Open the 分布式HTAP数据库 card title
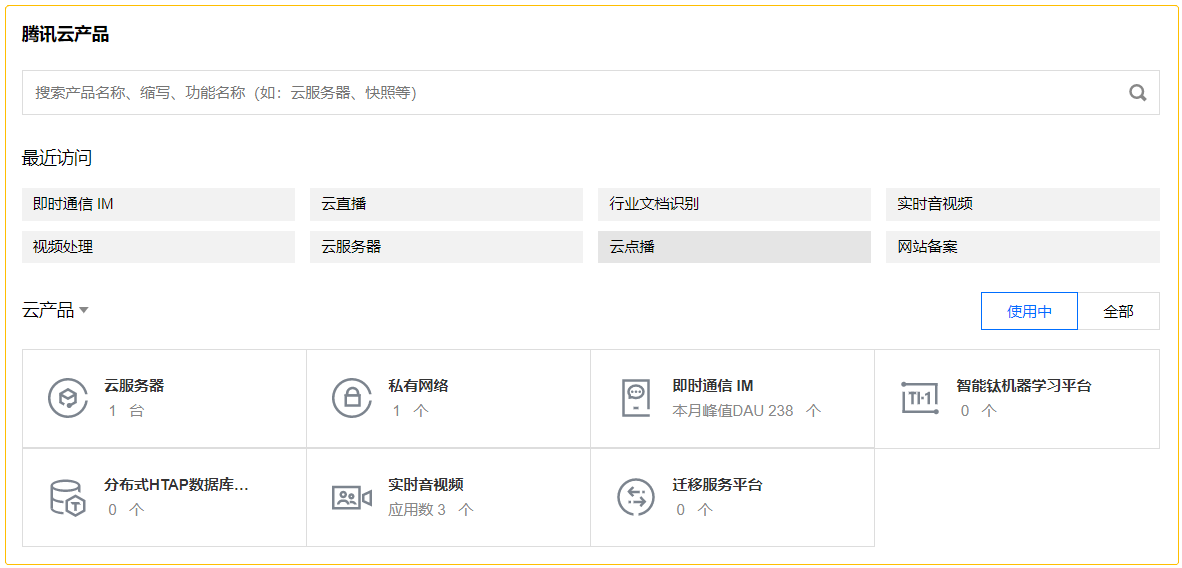Viewport: 1182px width, 568px height. 176,485
